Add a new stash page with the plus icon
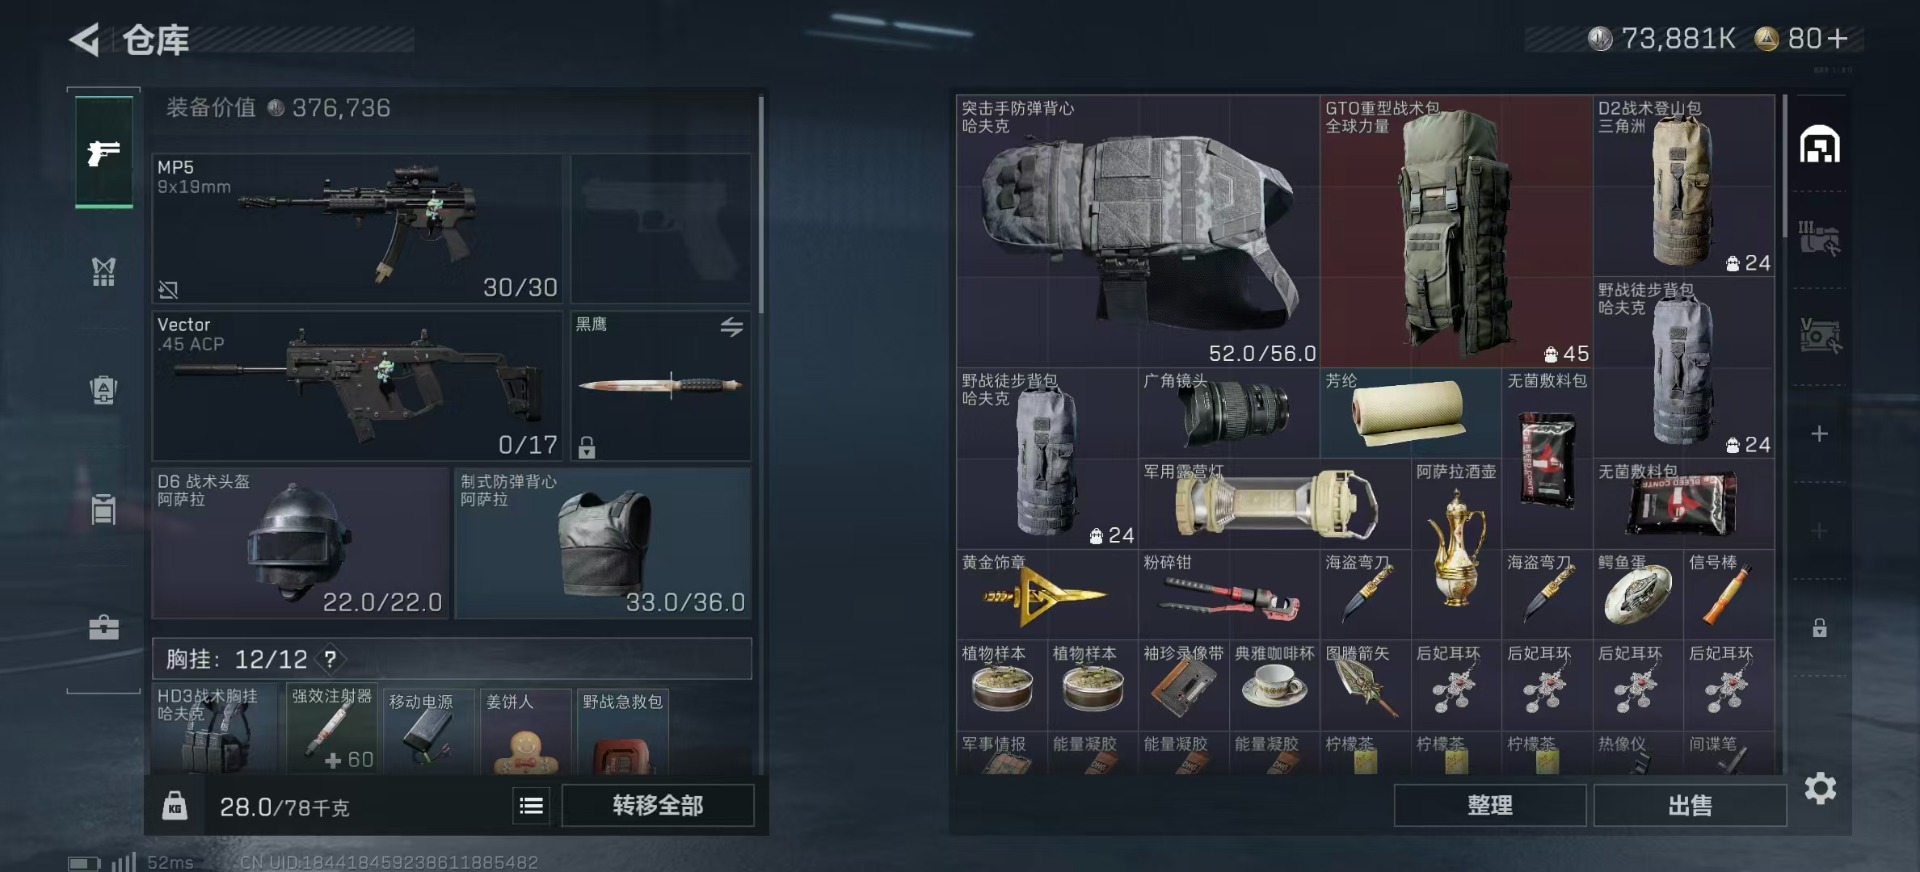The image size is (1920, 872). pos(1820,434)
